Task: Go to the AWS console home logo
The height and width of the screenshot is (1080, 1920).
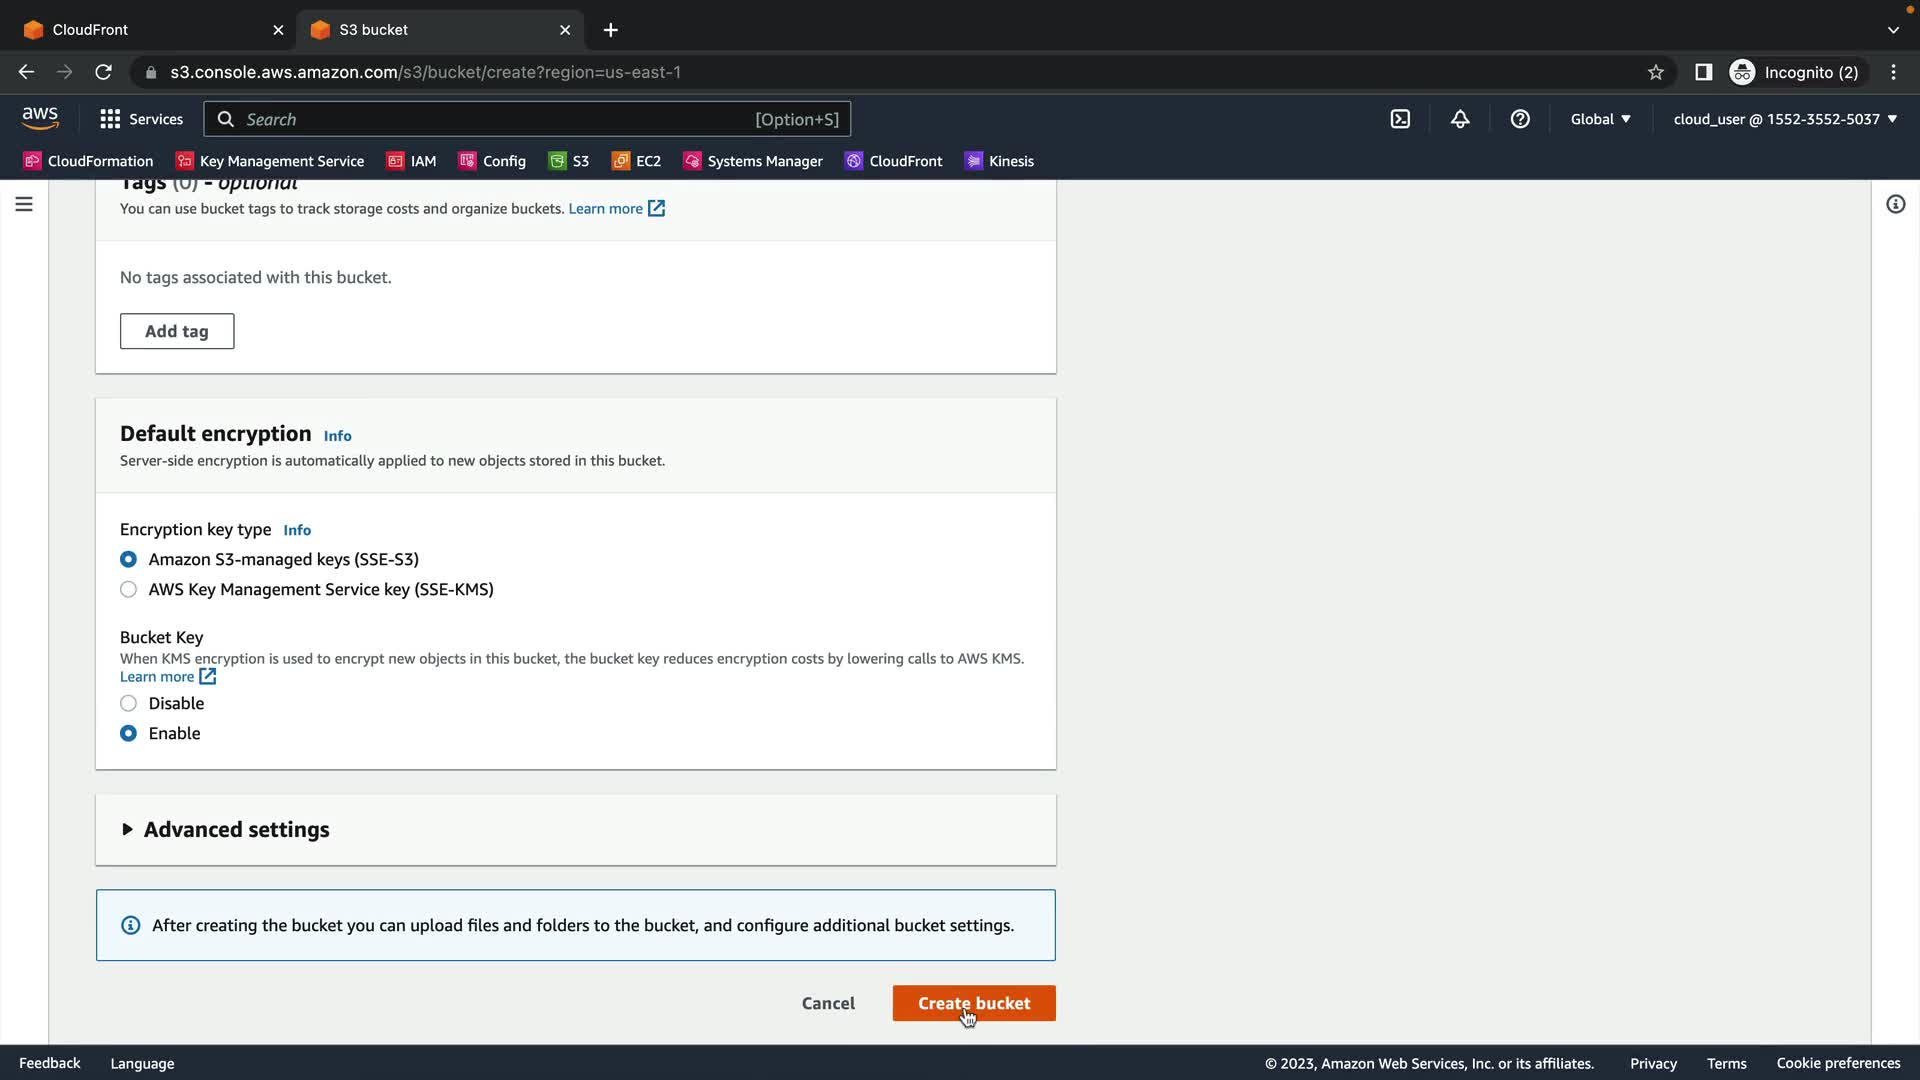Action: [40, 118]
